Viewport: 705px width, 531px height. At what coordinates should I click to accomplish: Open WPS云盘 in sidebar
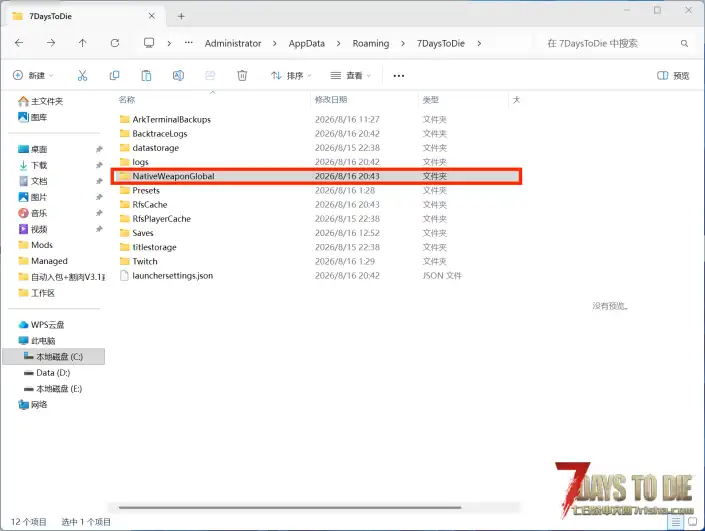[x=41, y=325]
